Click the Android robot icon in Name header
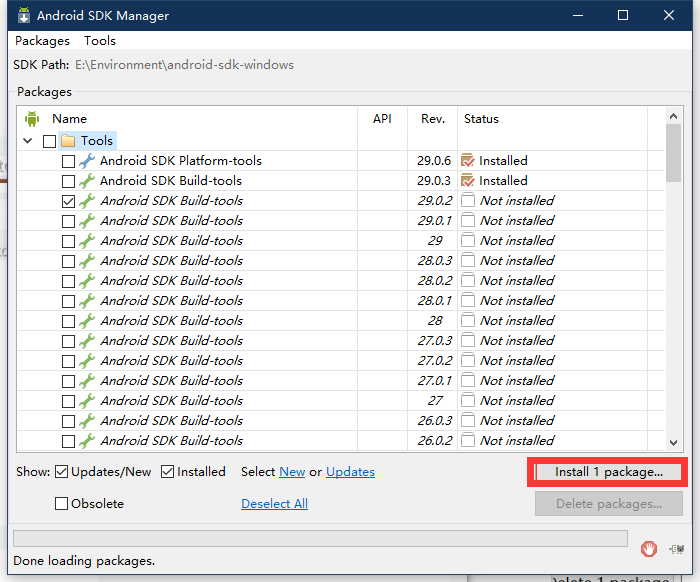The height and width of the screenshot is (582, 700). coord(32,119)
